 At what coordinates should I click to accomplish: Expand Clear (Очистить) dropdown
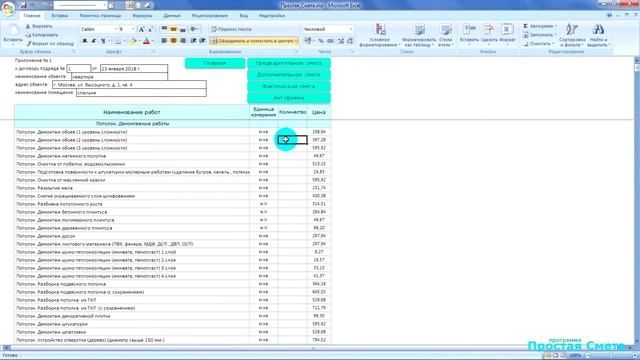tap(553, 43)
